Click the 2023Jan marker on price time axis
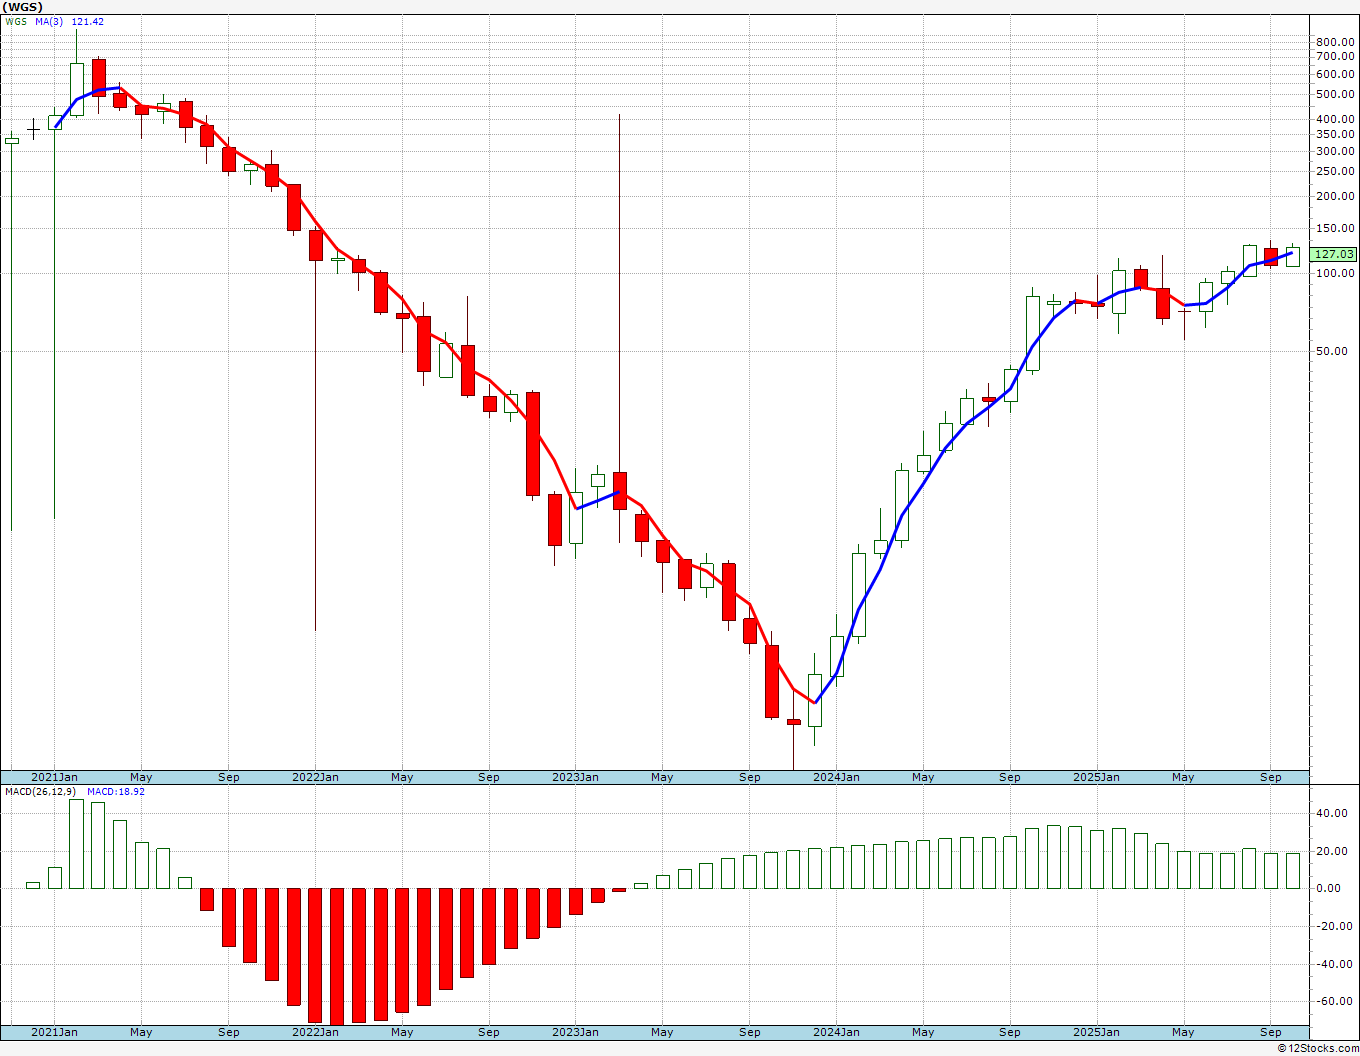 pos(576,777)
